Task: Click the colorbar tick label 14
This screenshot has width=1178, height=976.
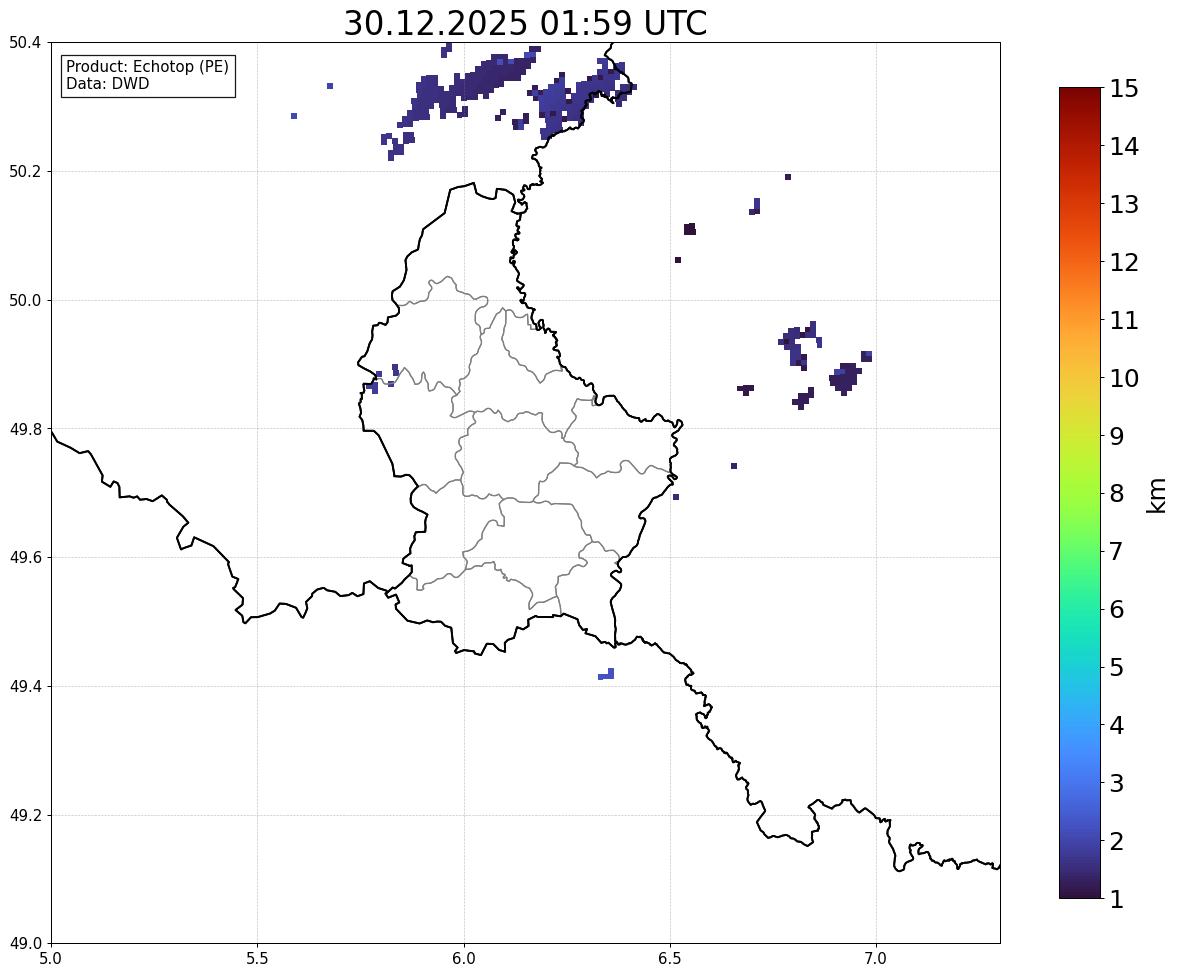Action: 1124,147
